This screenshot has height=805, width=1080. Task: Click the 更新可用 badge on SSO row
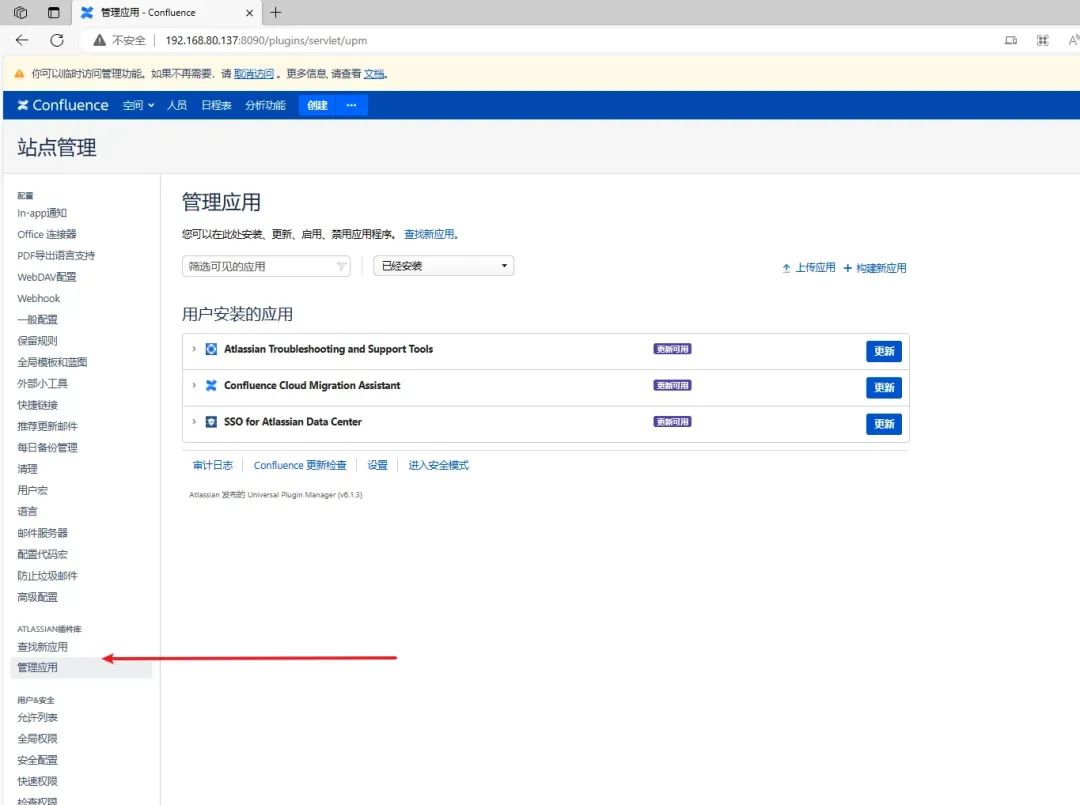click(x=672, y=421)
